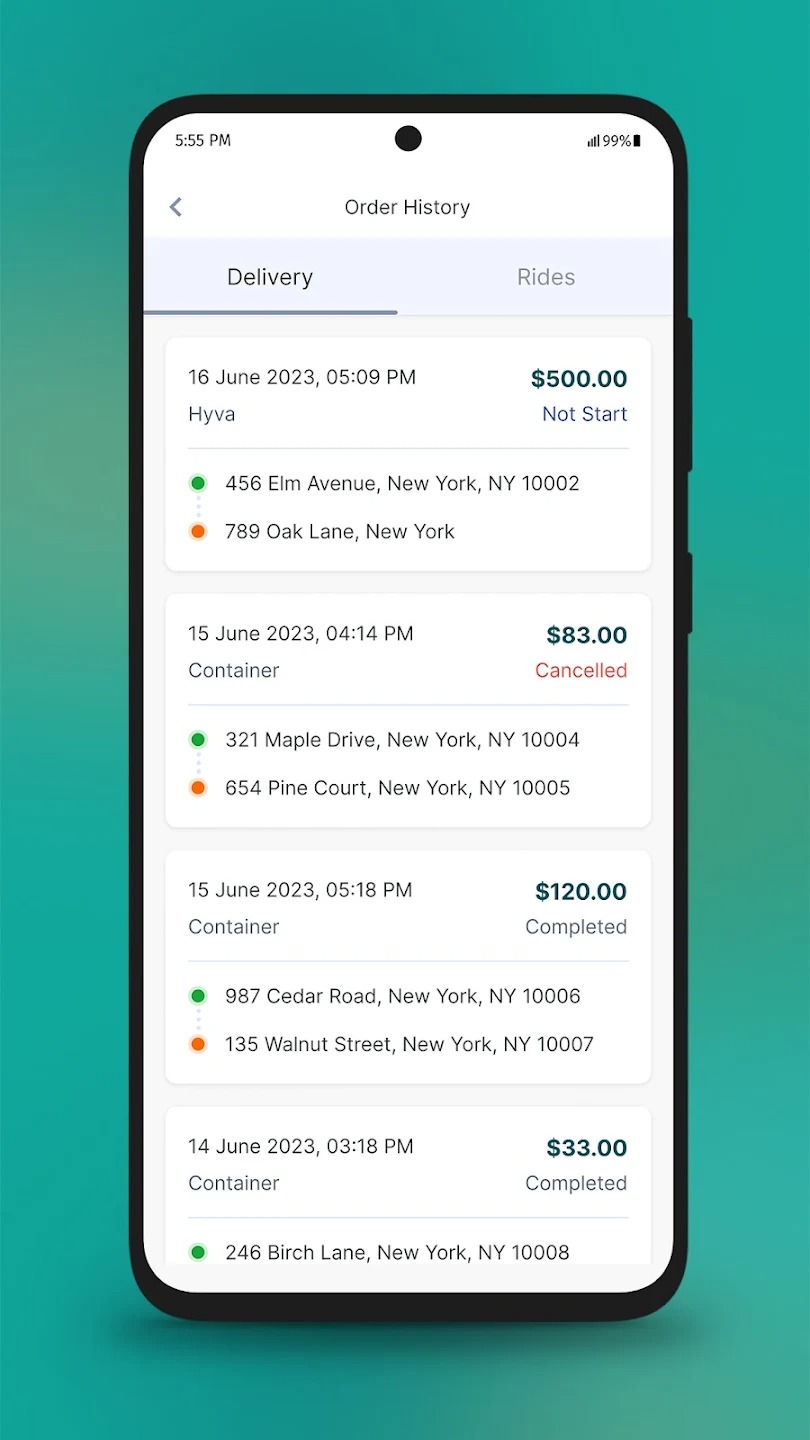Tap the battery status icon
The height and width of the screenshot is (1440, 810).
coord(637,141)
